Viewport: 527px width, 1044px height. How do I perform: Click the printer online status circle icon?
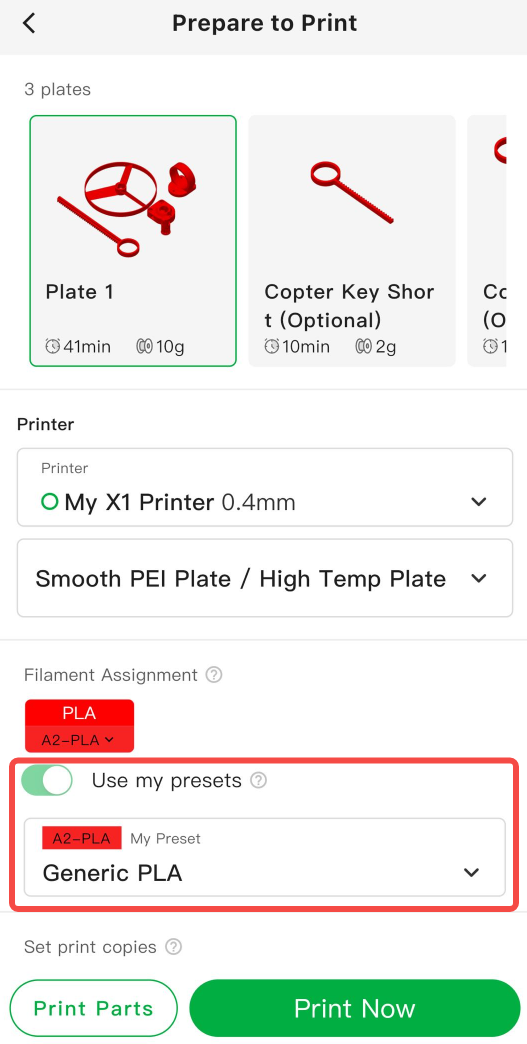coord(50,501)
